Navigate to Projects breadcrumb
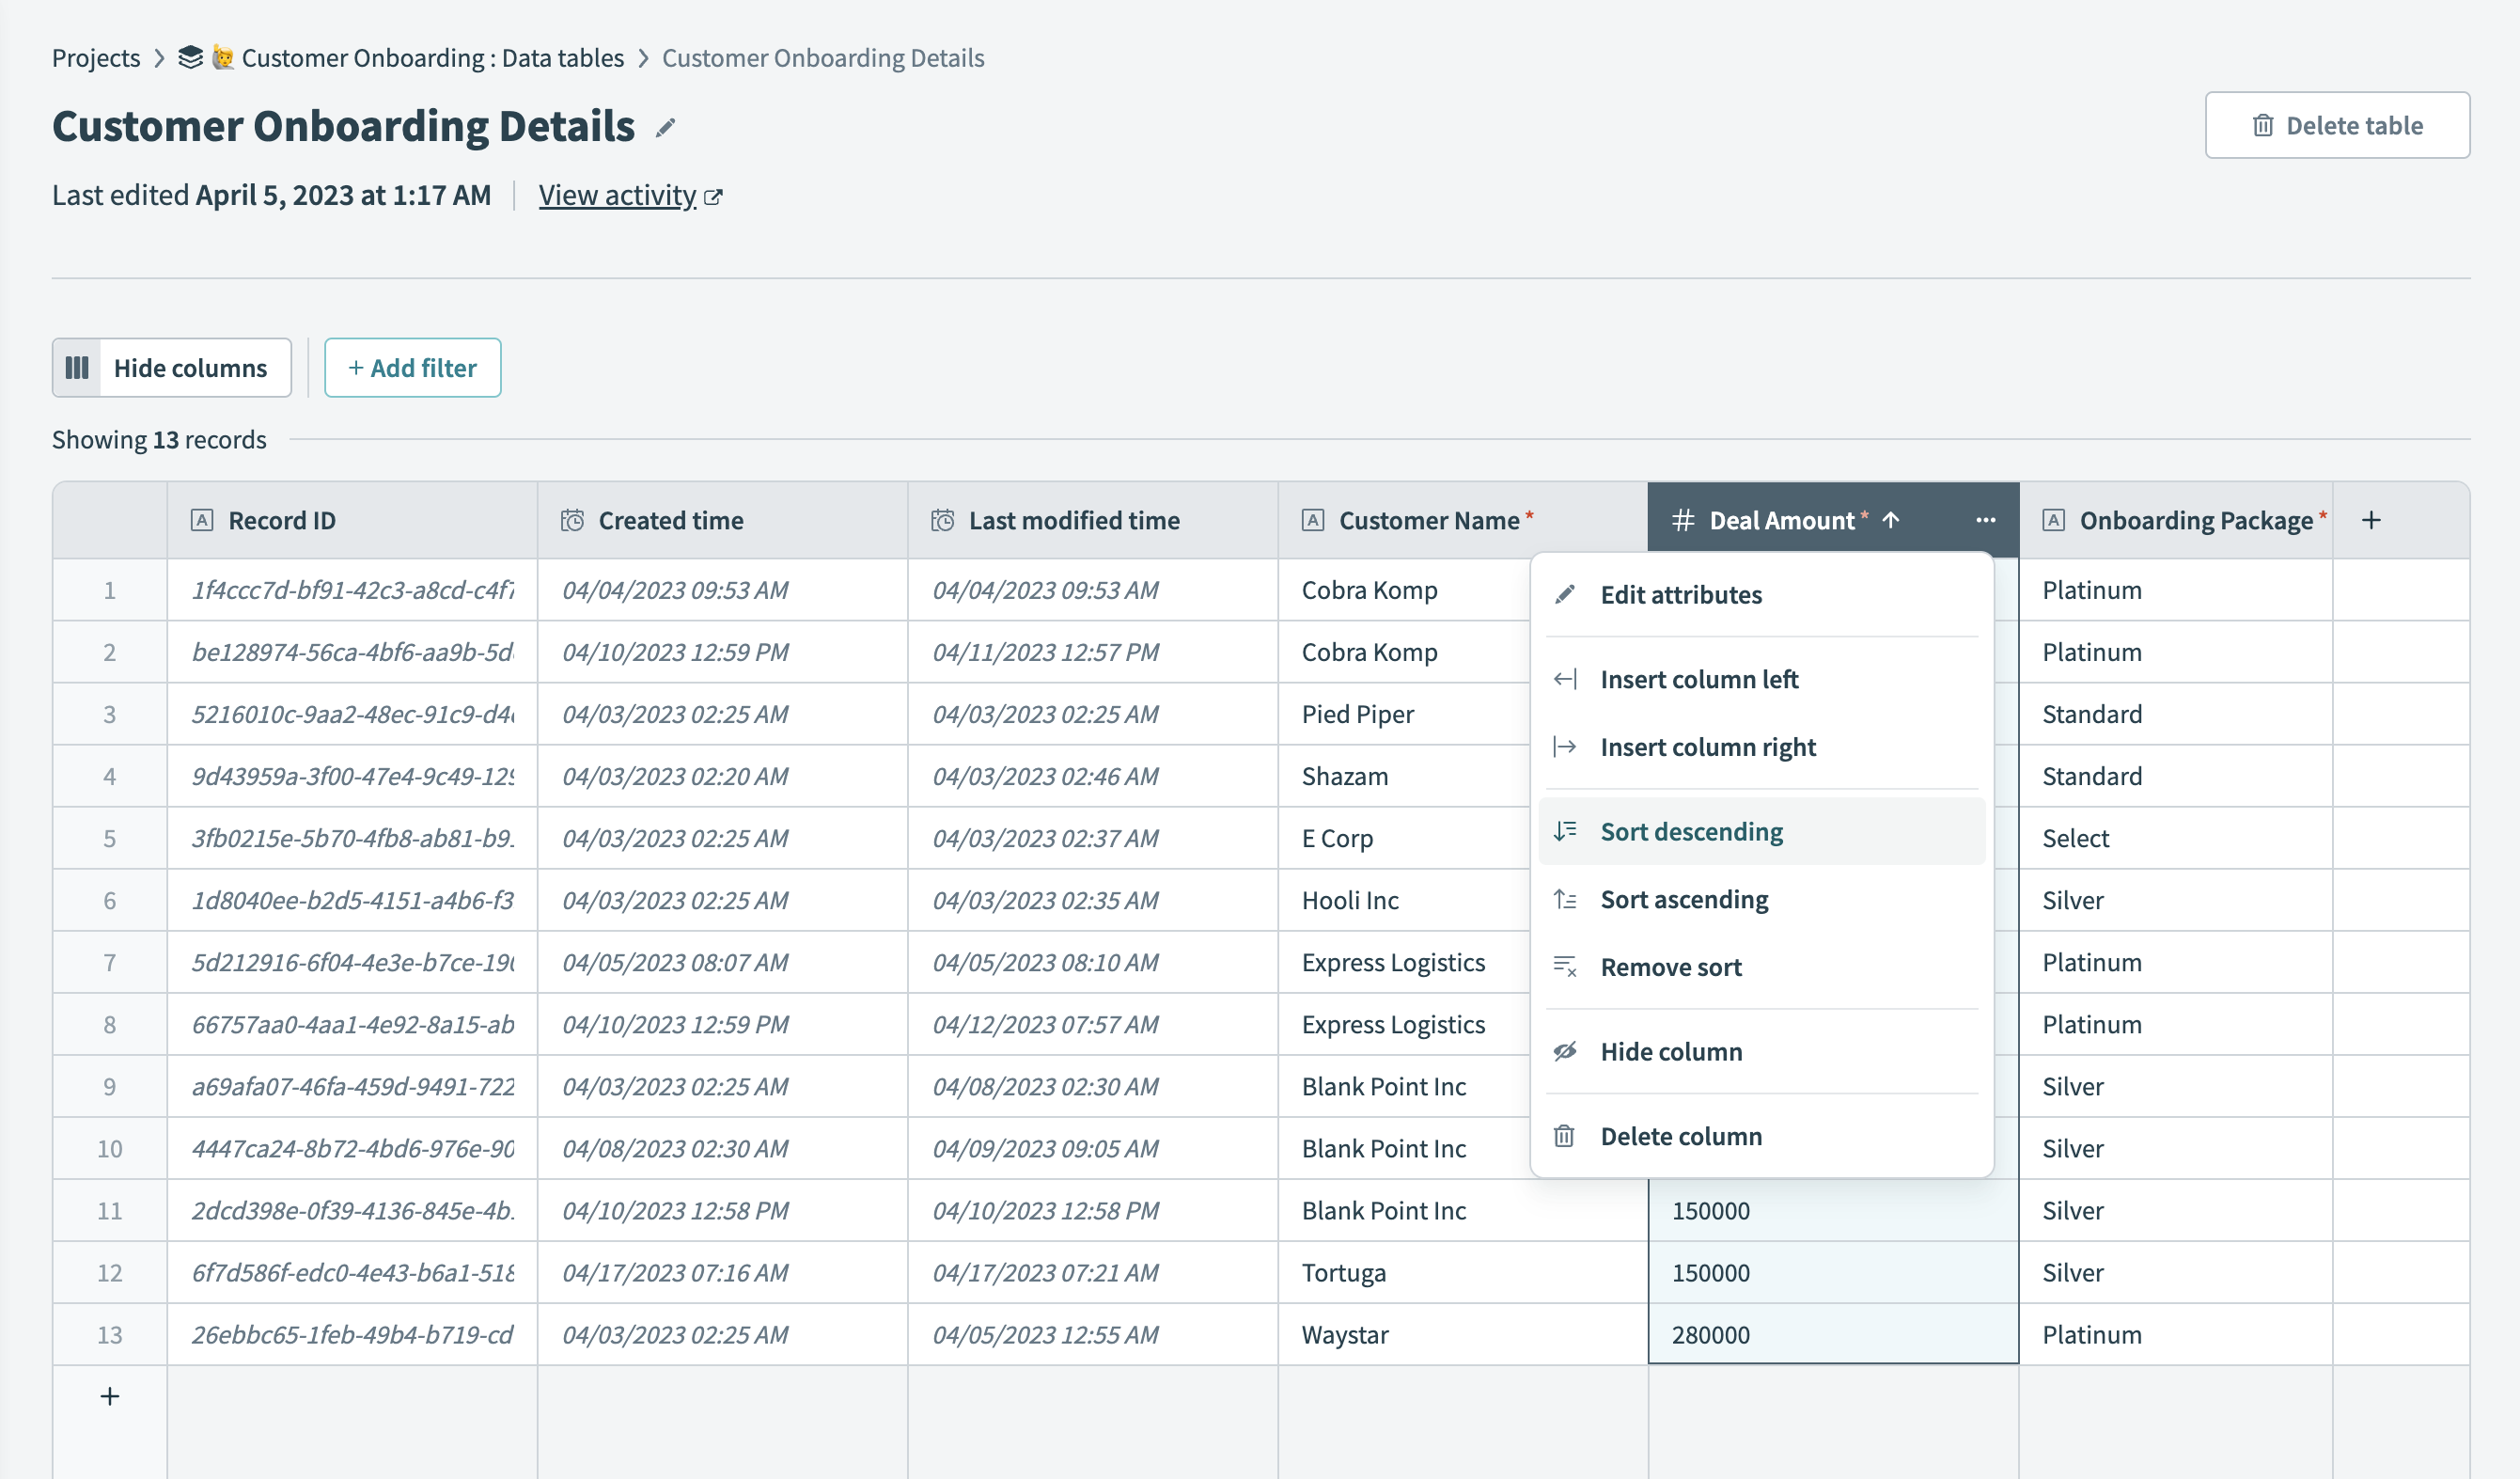Viewport: 2520px width, 1479px height. point(95,57)
